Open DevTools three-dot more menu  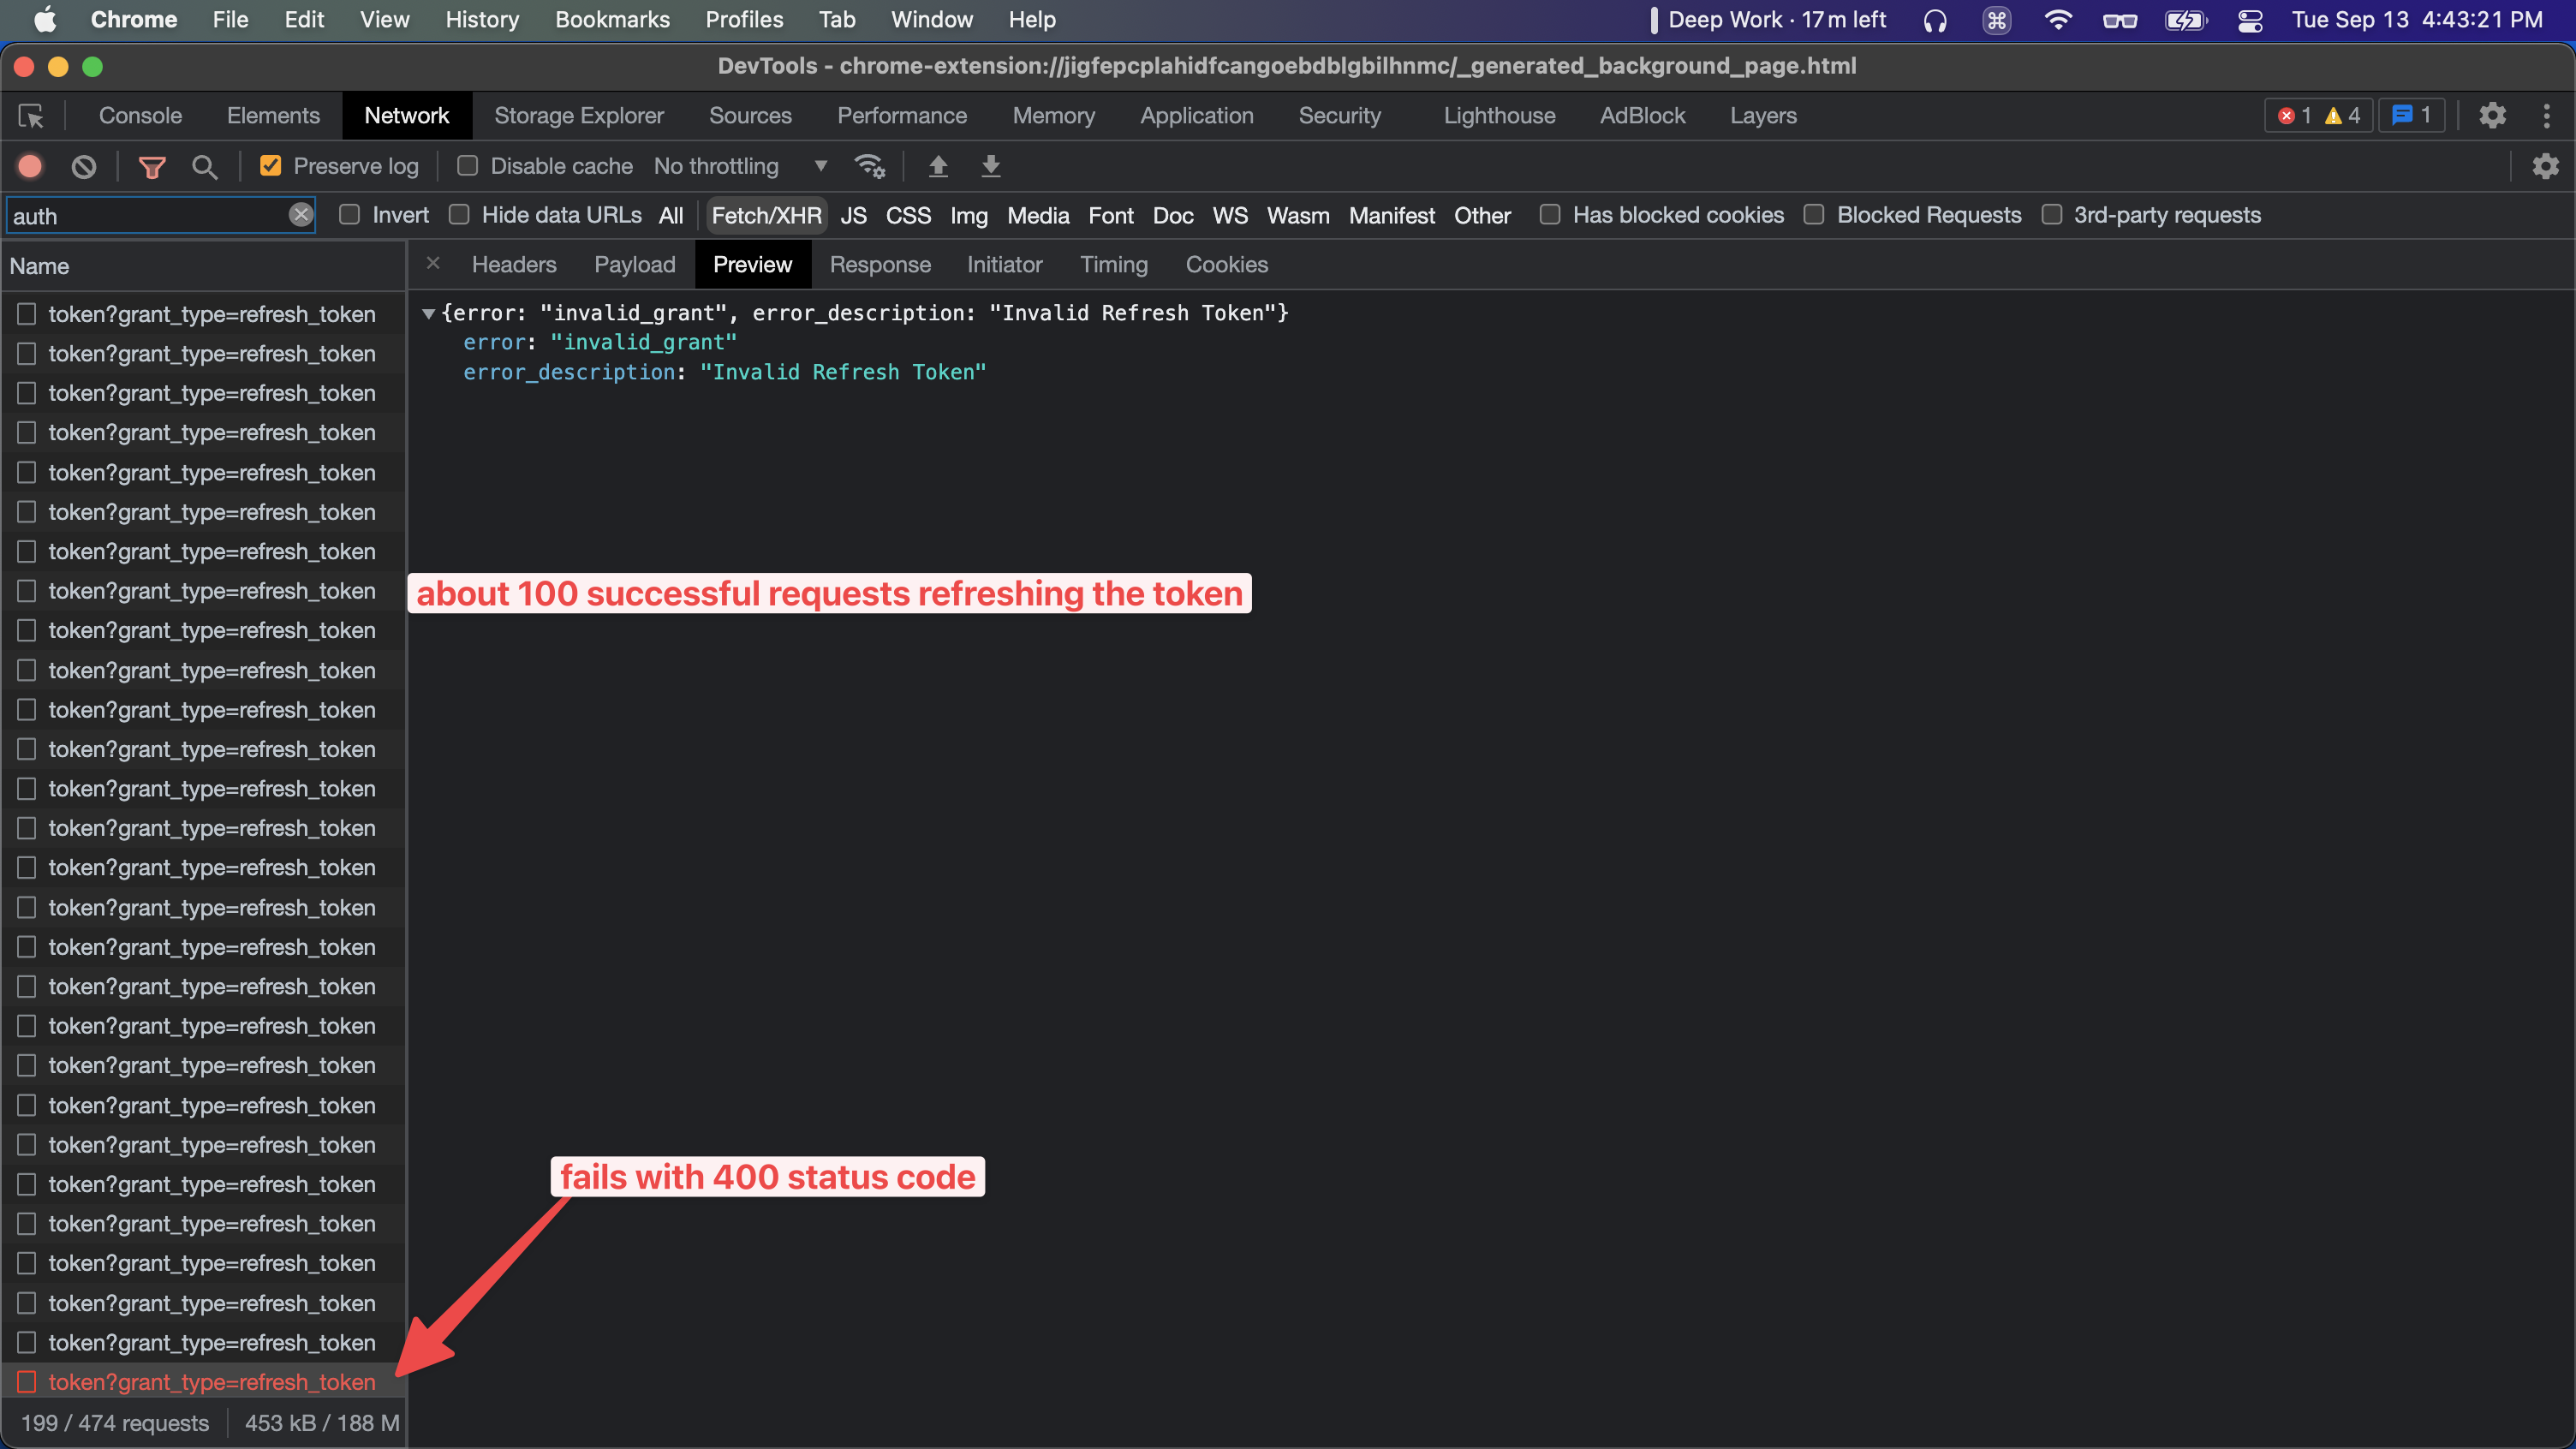click(2546, 116)
